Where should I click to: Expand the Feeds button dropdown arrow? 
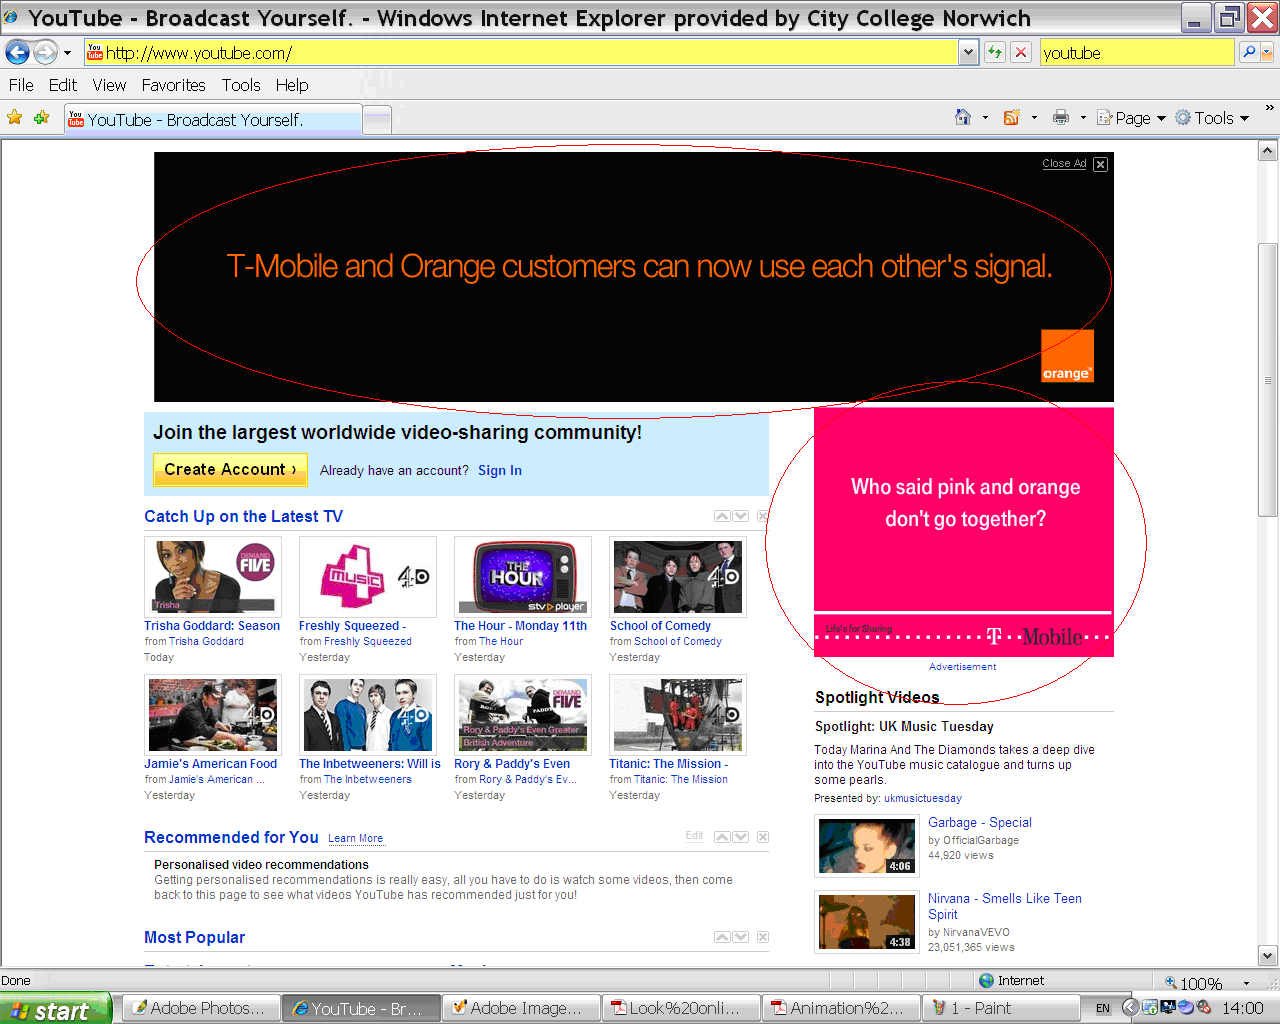point(1034,118)
